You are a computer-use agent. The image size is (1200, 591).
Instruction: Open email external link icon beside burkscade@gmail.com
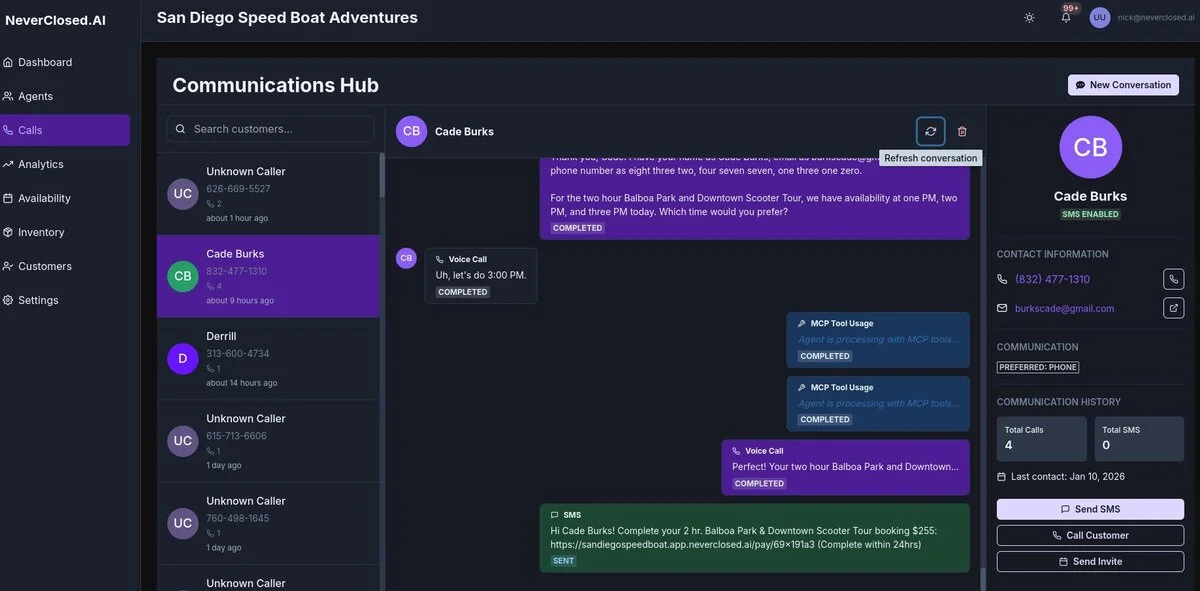coord(1174,308)
